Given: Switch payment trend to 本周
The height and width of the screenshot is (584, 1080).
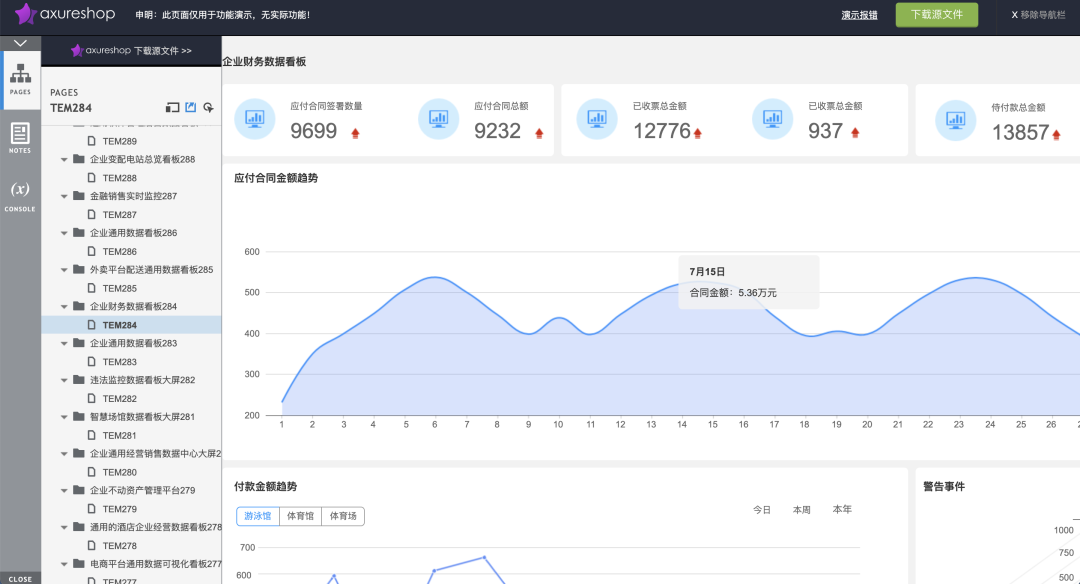Looking at the screenshot, I should [802, 510].
